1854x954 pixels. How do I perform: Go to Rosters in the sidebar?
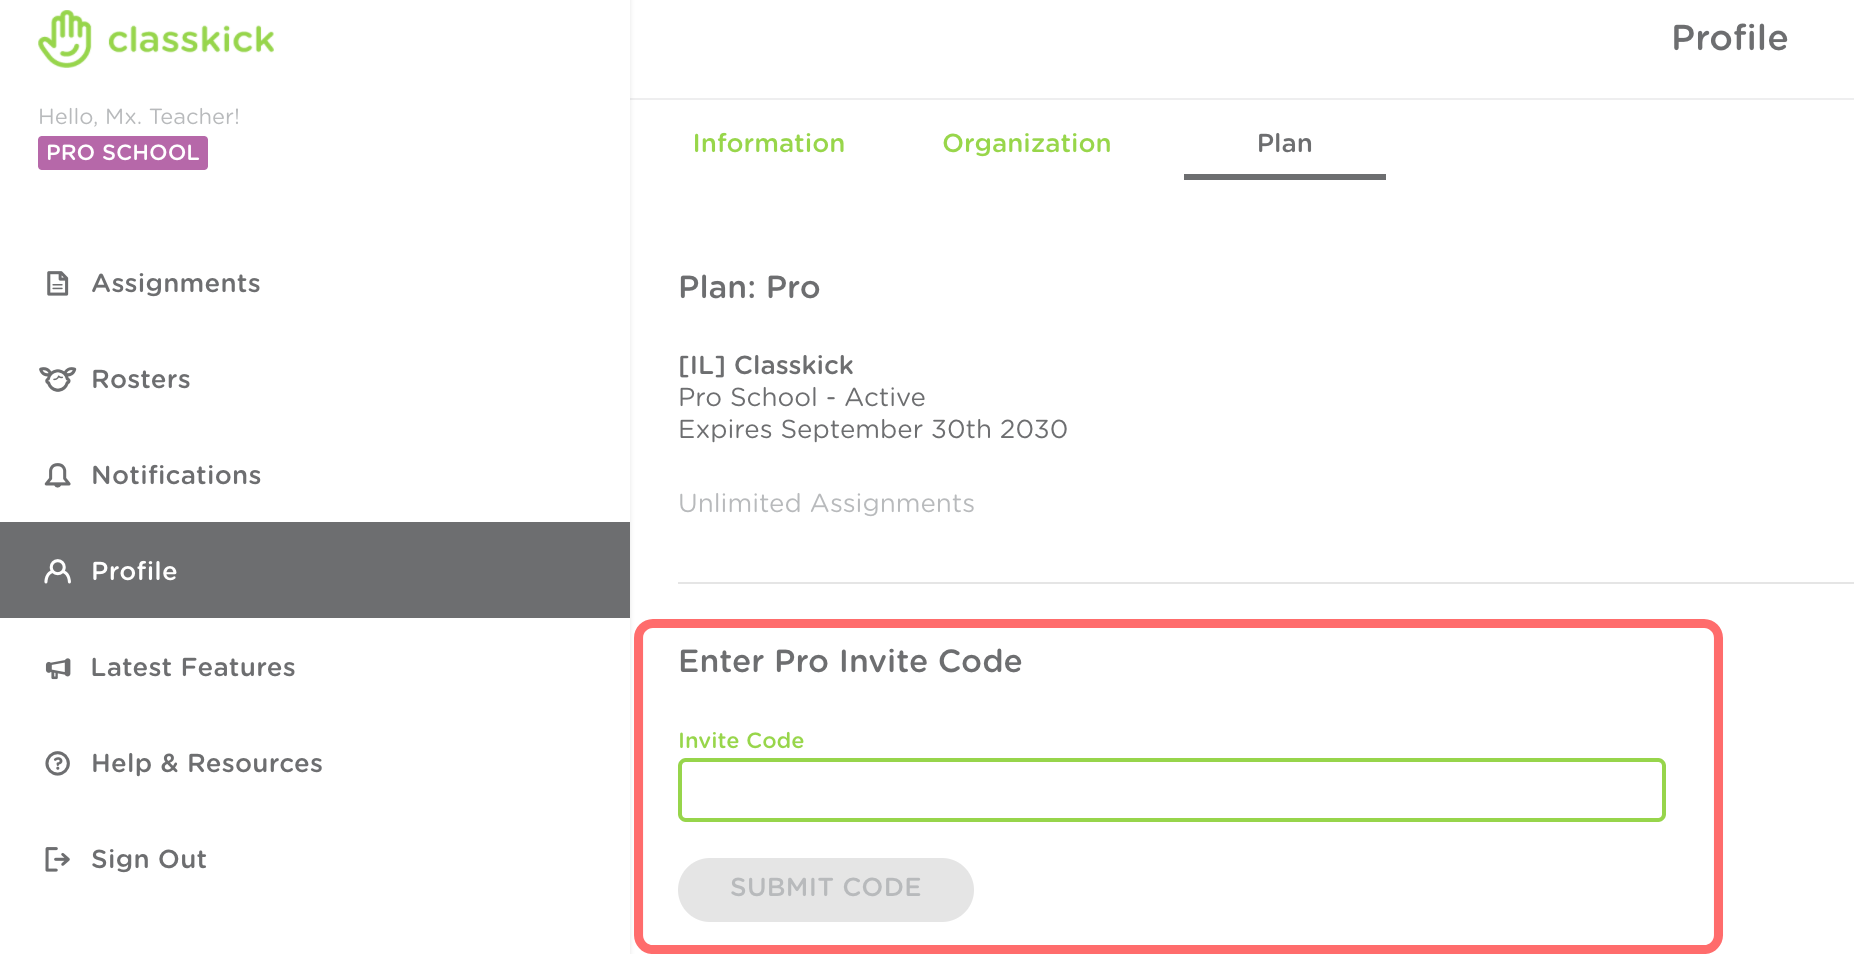[141, 379]
